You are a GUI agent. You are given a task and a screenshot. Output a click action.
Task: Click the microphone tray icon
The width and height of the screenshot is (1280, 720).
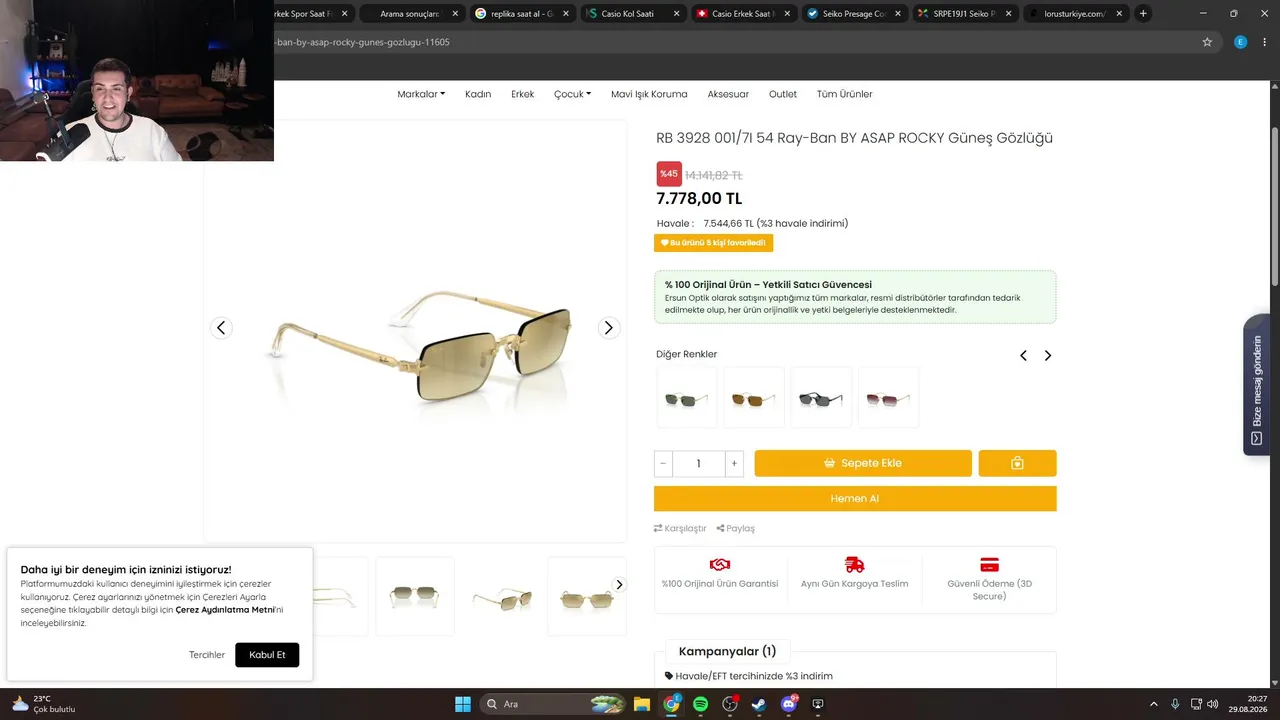point(1175,704)
